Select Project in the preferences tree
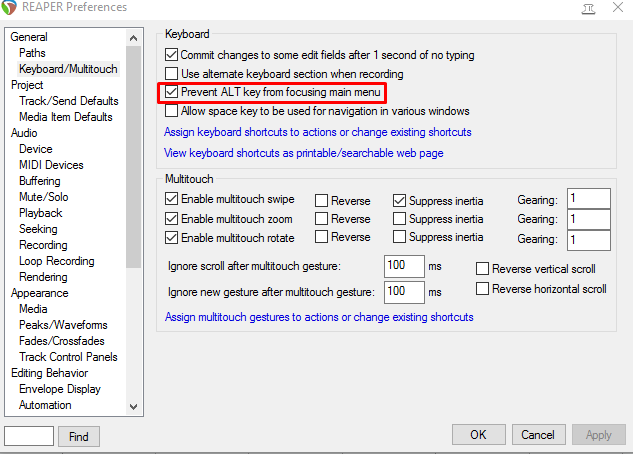Screen dimensions: 633x454 coord(27,85)
